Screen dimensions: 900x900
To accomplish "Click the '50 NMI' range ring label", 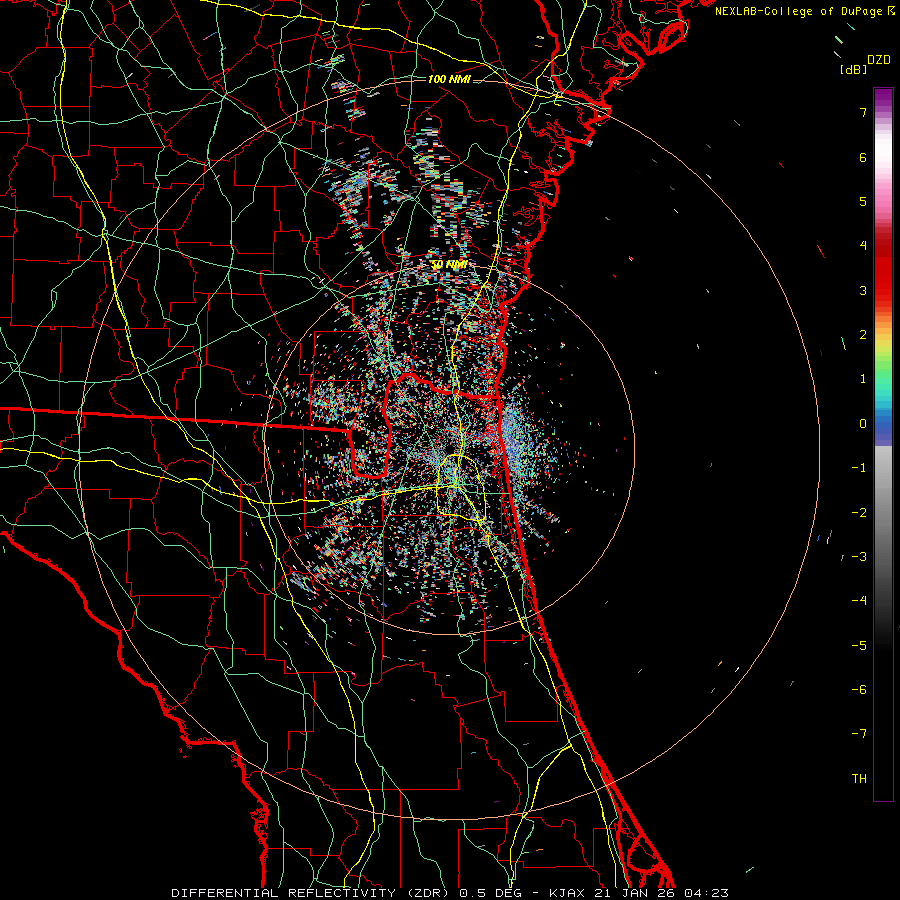I will point(449,265).
